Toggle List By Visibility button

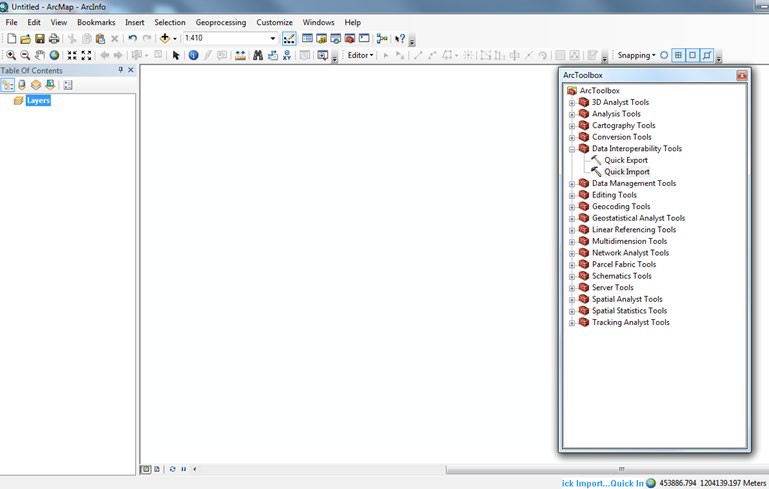pyautogui.click(x=36, y=85)
